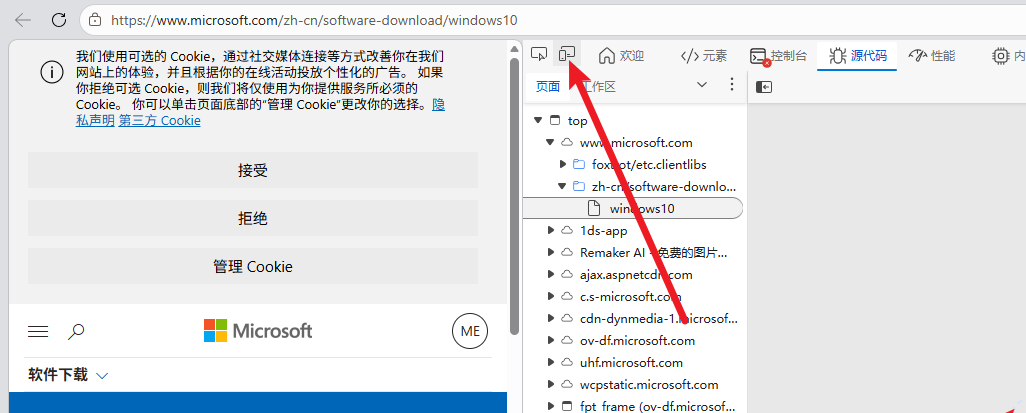Select the wcpstatic.microsoft.com row text
This screenshot has height=413, width=1026.
tap(648, 385)
